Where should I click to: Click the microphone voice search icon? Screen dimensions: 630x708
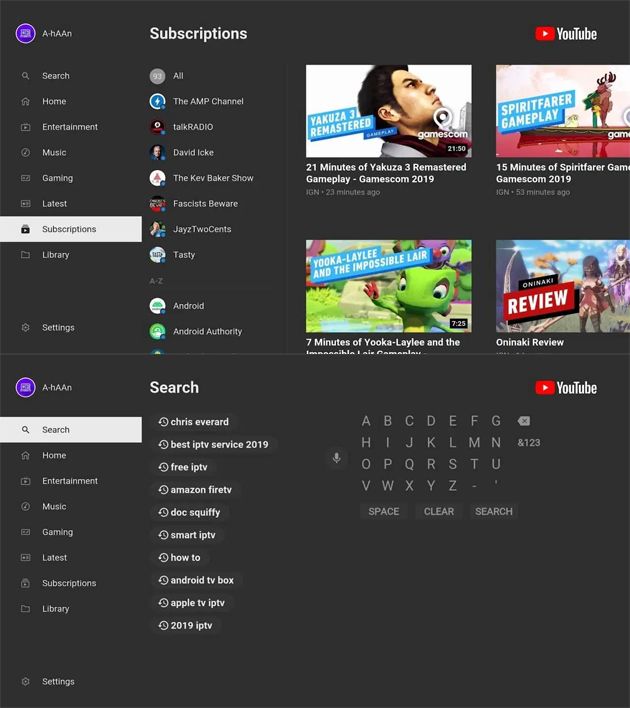click(x=336, y=458)
